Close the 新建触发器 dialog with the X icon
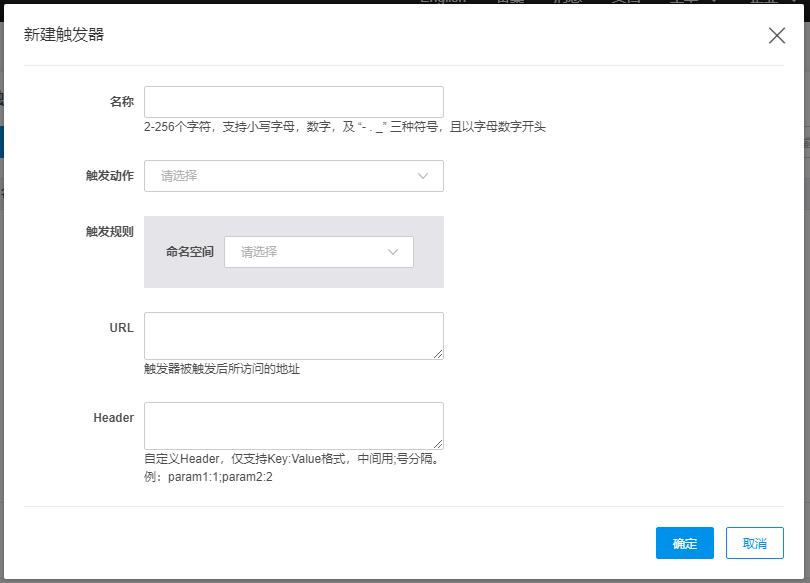This screenshot has height=583, width=810. [777, 35]
